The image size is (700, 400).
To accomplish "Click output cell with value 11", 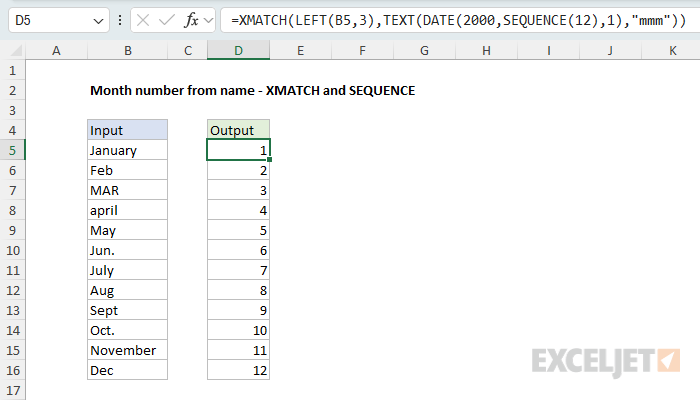I will [238, 350].
